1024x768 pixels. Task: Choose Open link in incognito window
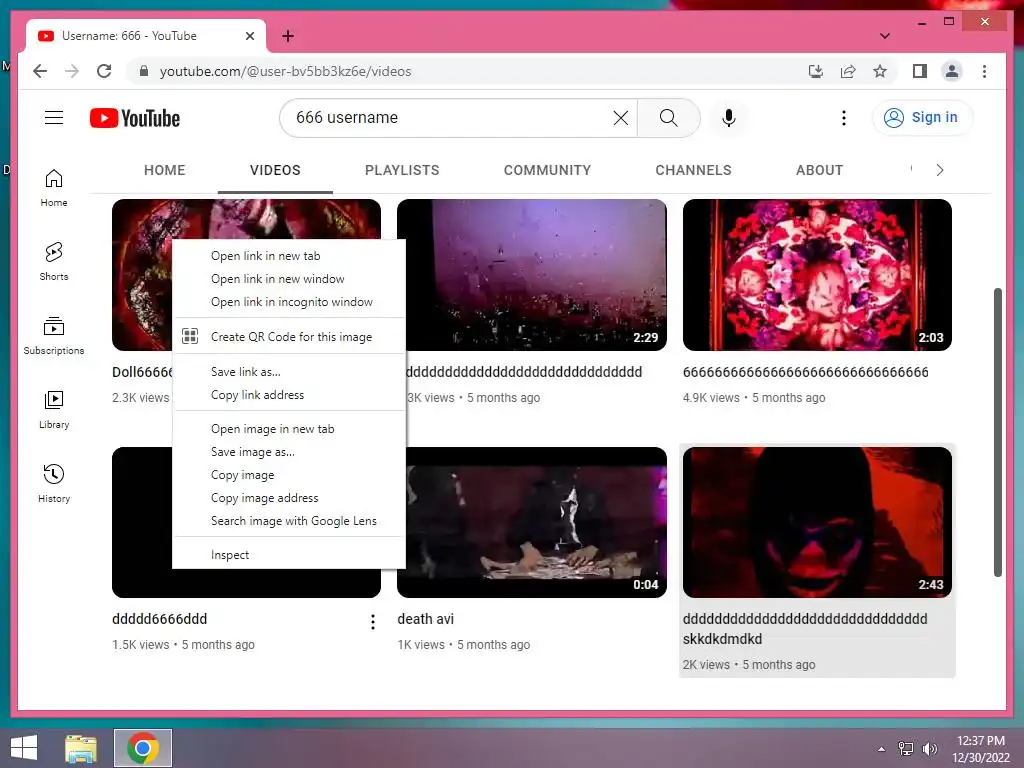(x=289, y=302)
